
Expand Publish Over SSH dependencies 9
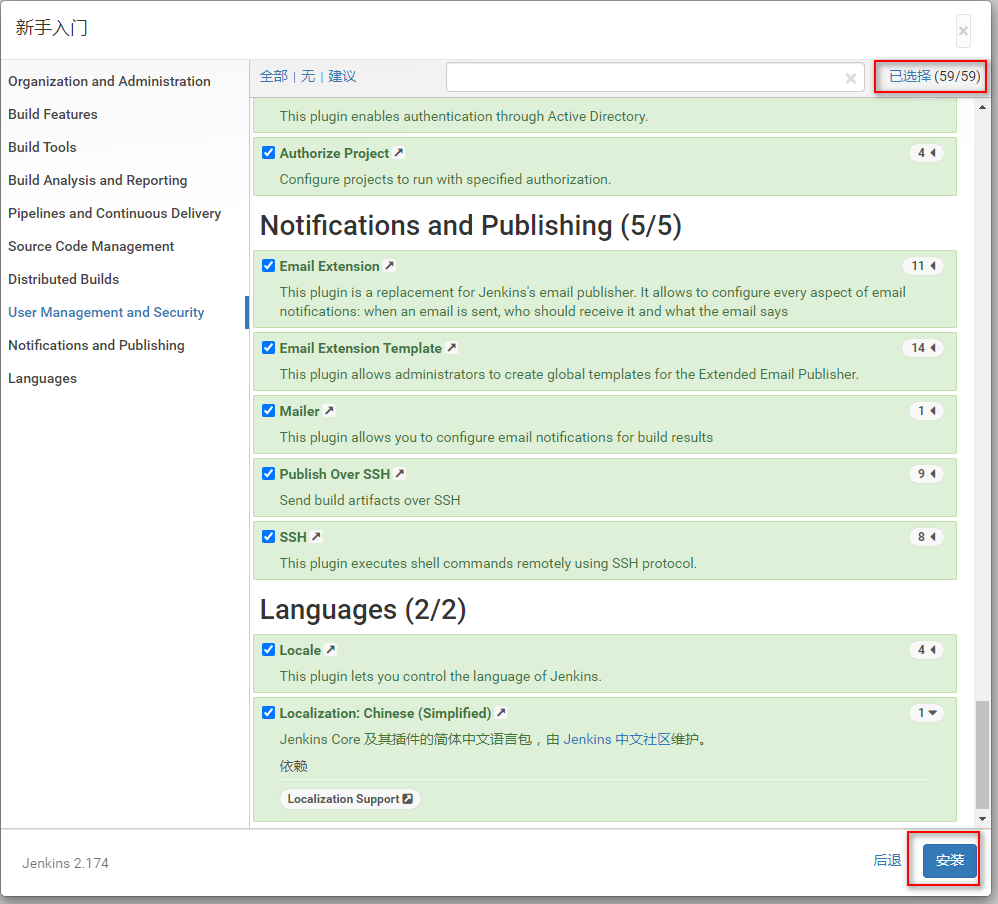coord(926,474)
